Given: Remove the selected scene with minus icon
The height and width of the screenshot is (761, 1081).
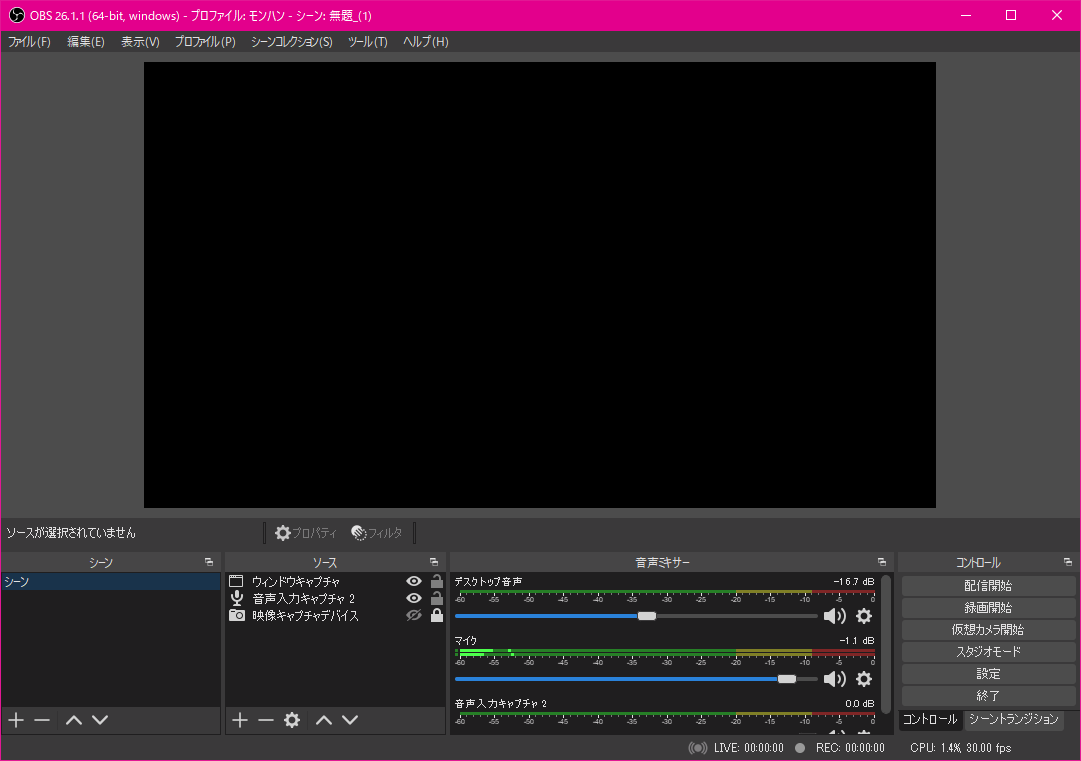Looking at the screenshot, I should click(x=42, y=720).
